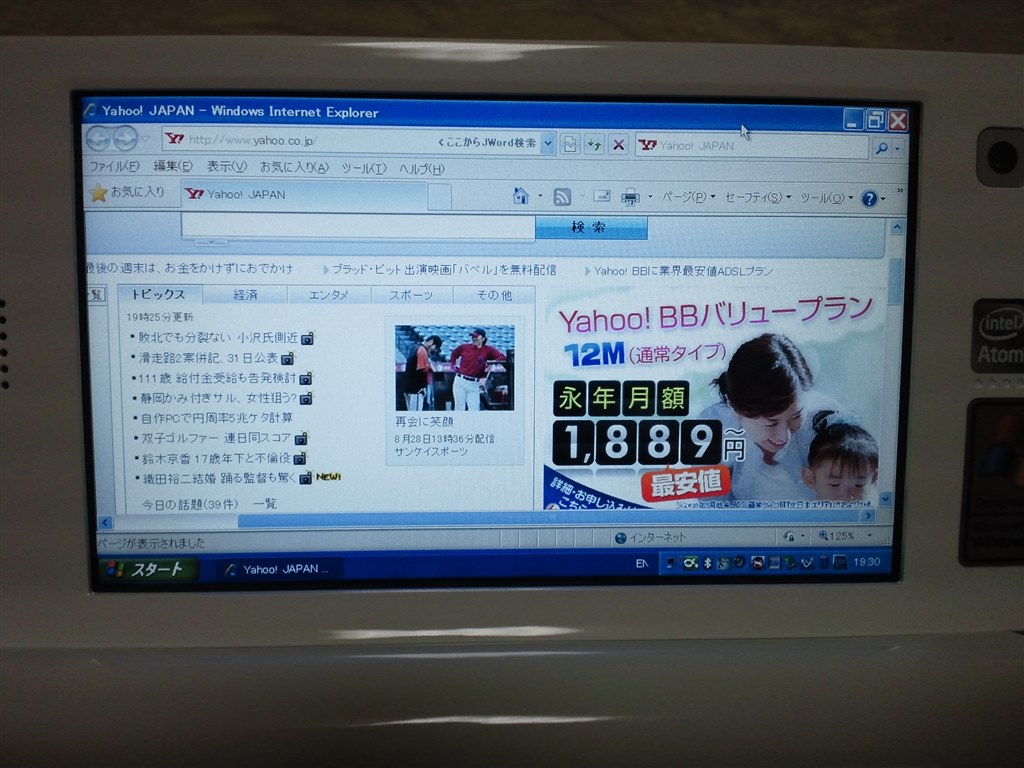
Task: Open the recent pages dropdown arrow
Action: click(x=146, y=139)
